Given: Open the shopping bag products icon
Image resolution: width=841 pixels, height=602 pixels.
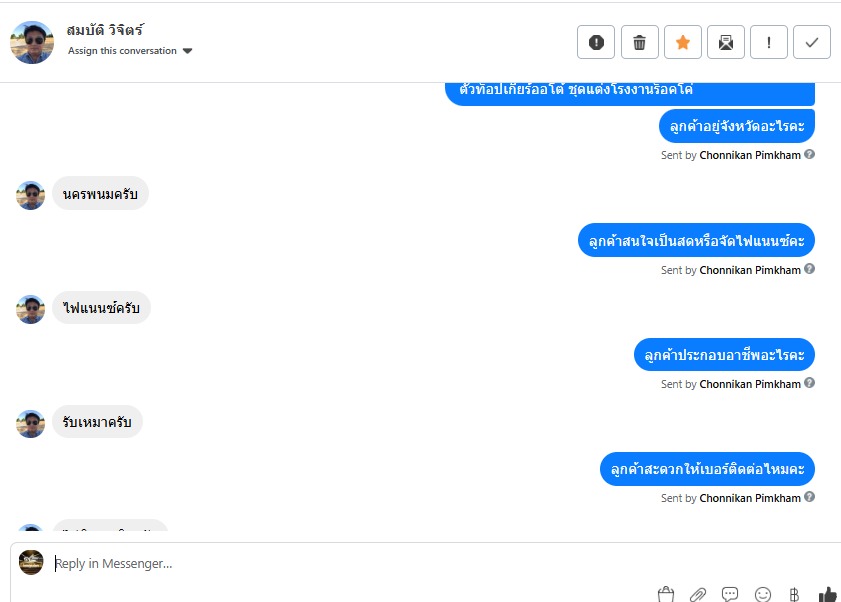Looking at the screenshot, I should [x=666, y=594].
